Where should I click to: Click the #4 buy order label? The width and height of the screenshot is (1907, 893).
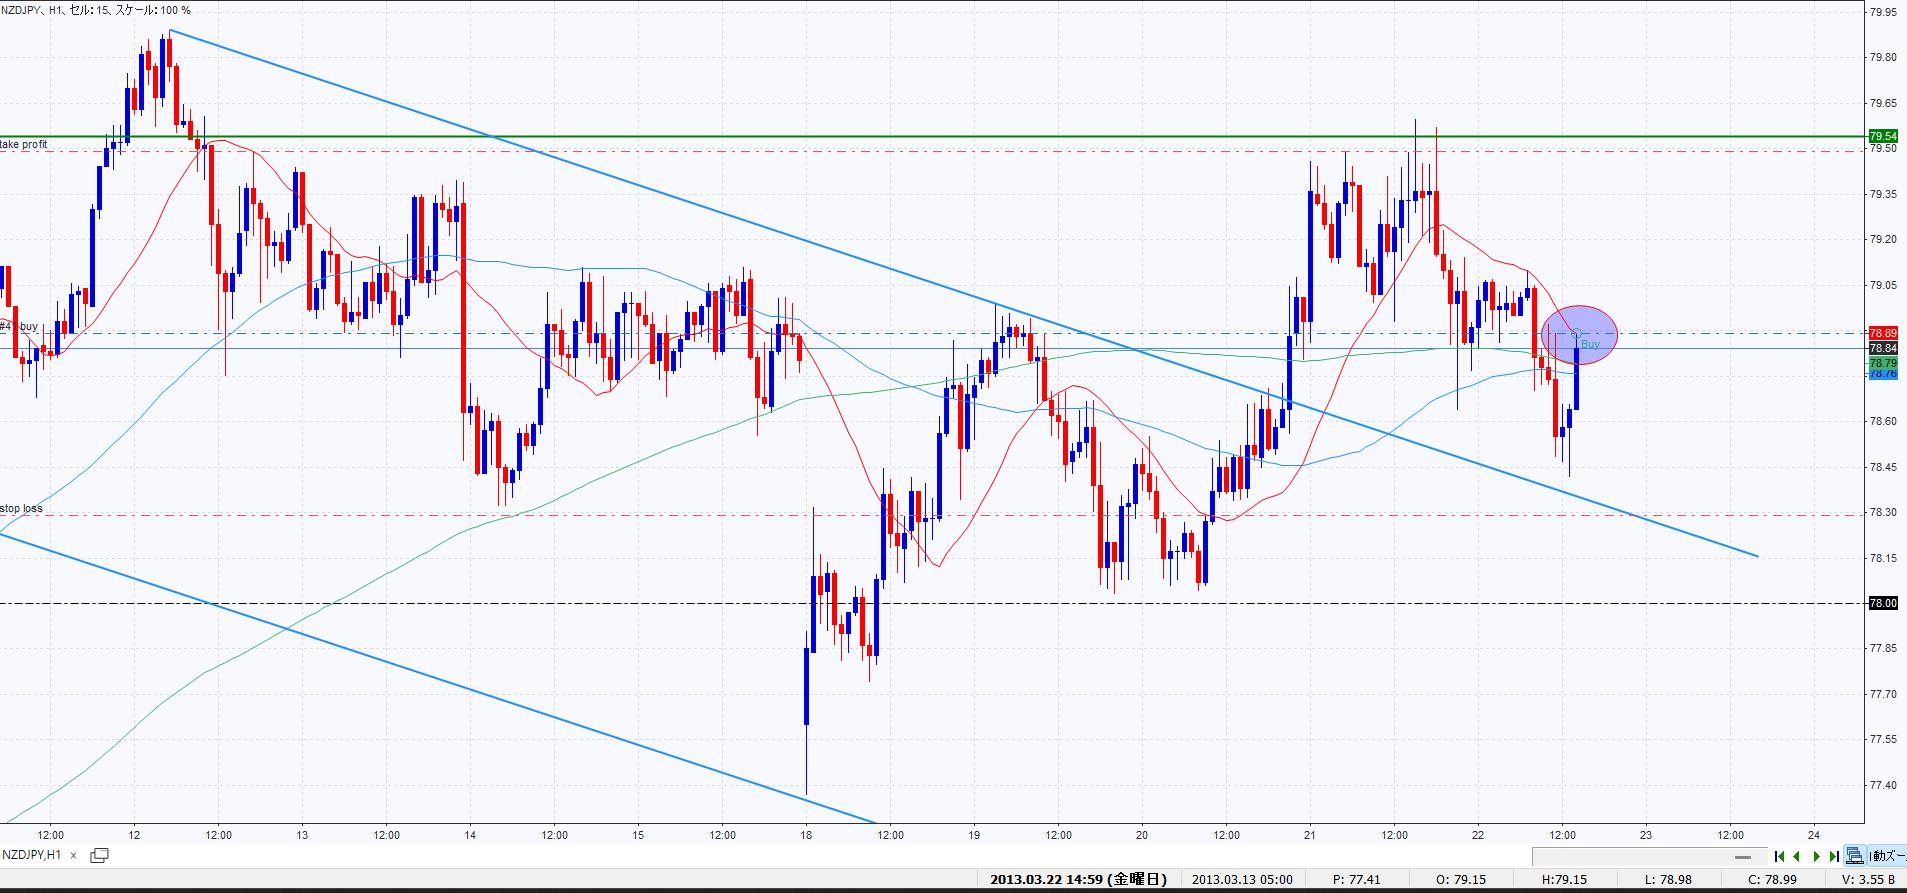19,327
